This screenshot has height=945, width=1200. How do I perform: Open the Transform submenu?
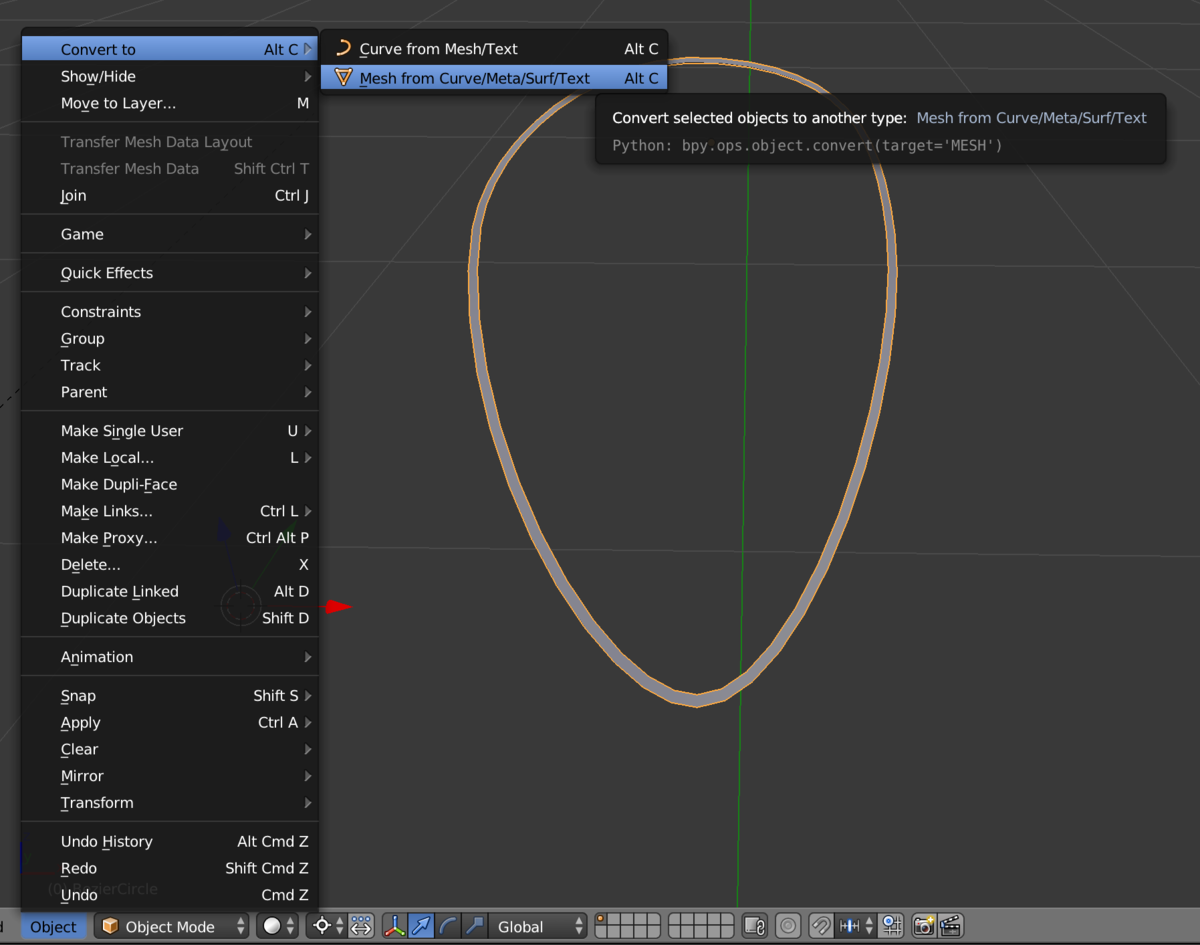click(170, 803)
